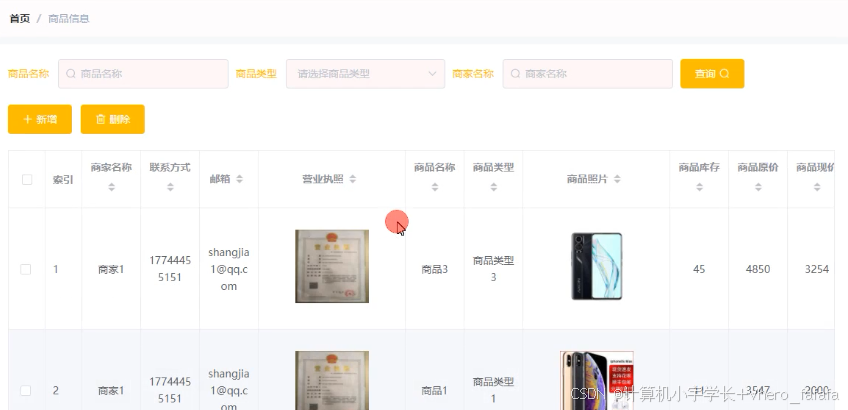Viewport: 848px width, 410px height.
Task: Open the 请选择商品类型 dropdown
Action: tap(366, 74)
